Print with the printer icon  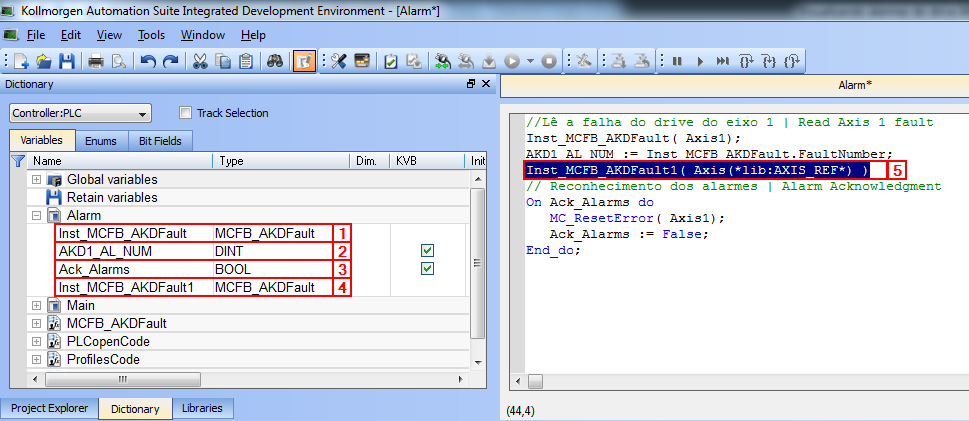pyautogui.click(x=96, y=61)
